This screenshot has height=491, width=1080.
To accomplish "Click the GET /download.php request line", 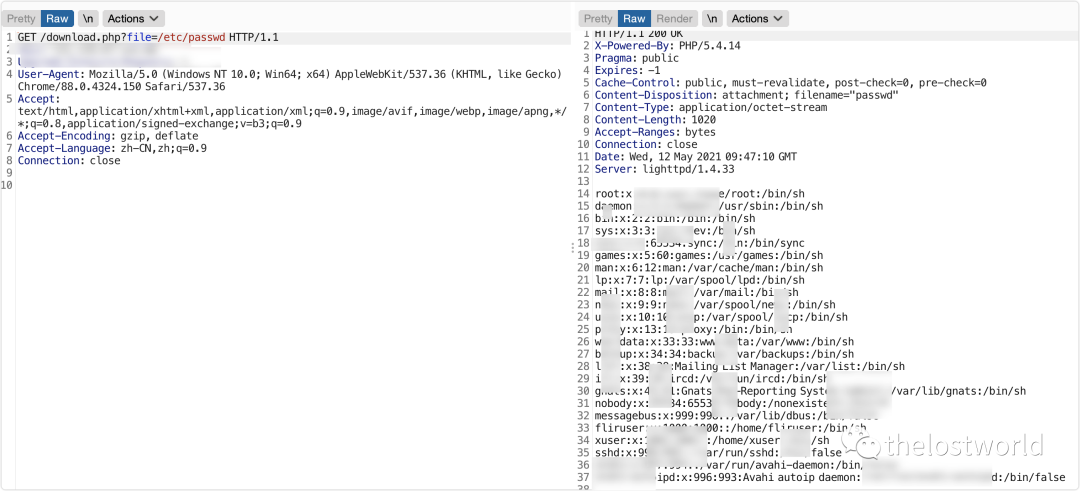I will click(x=148, y=37).
